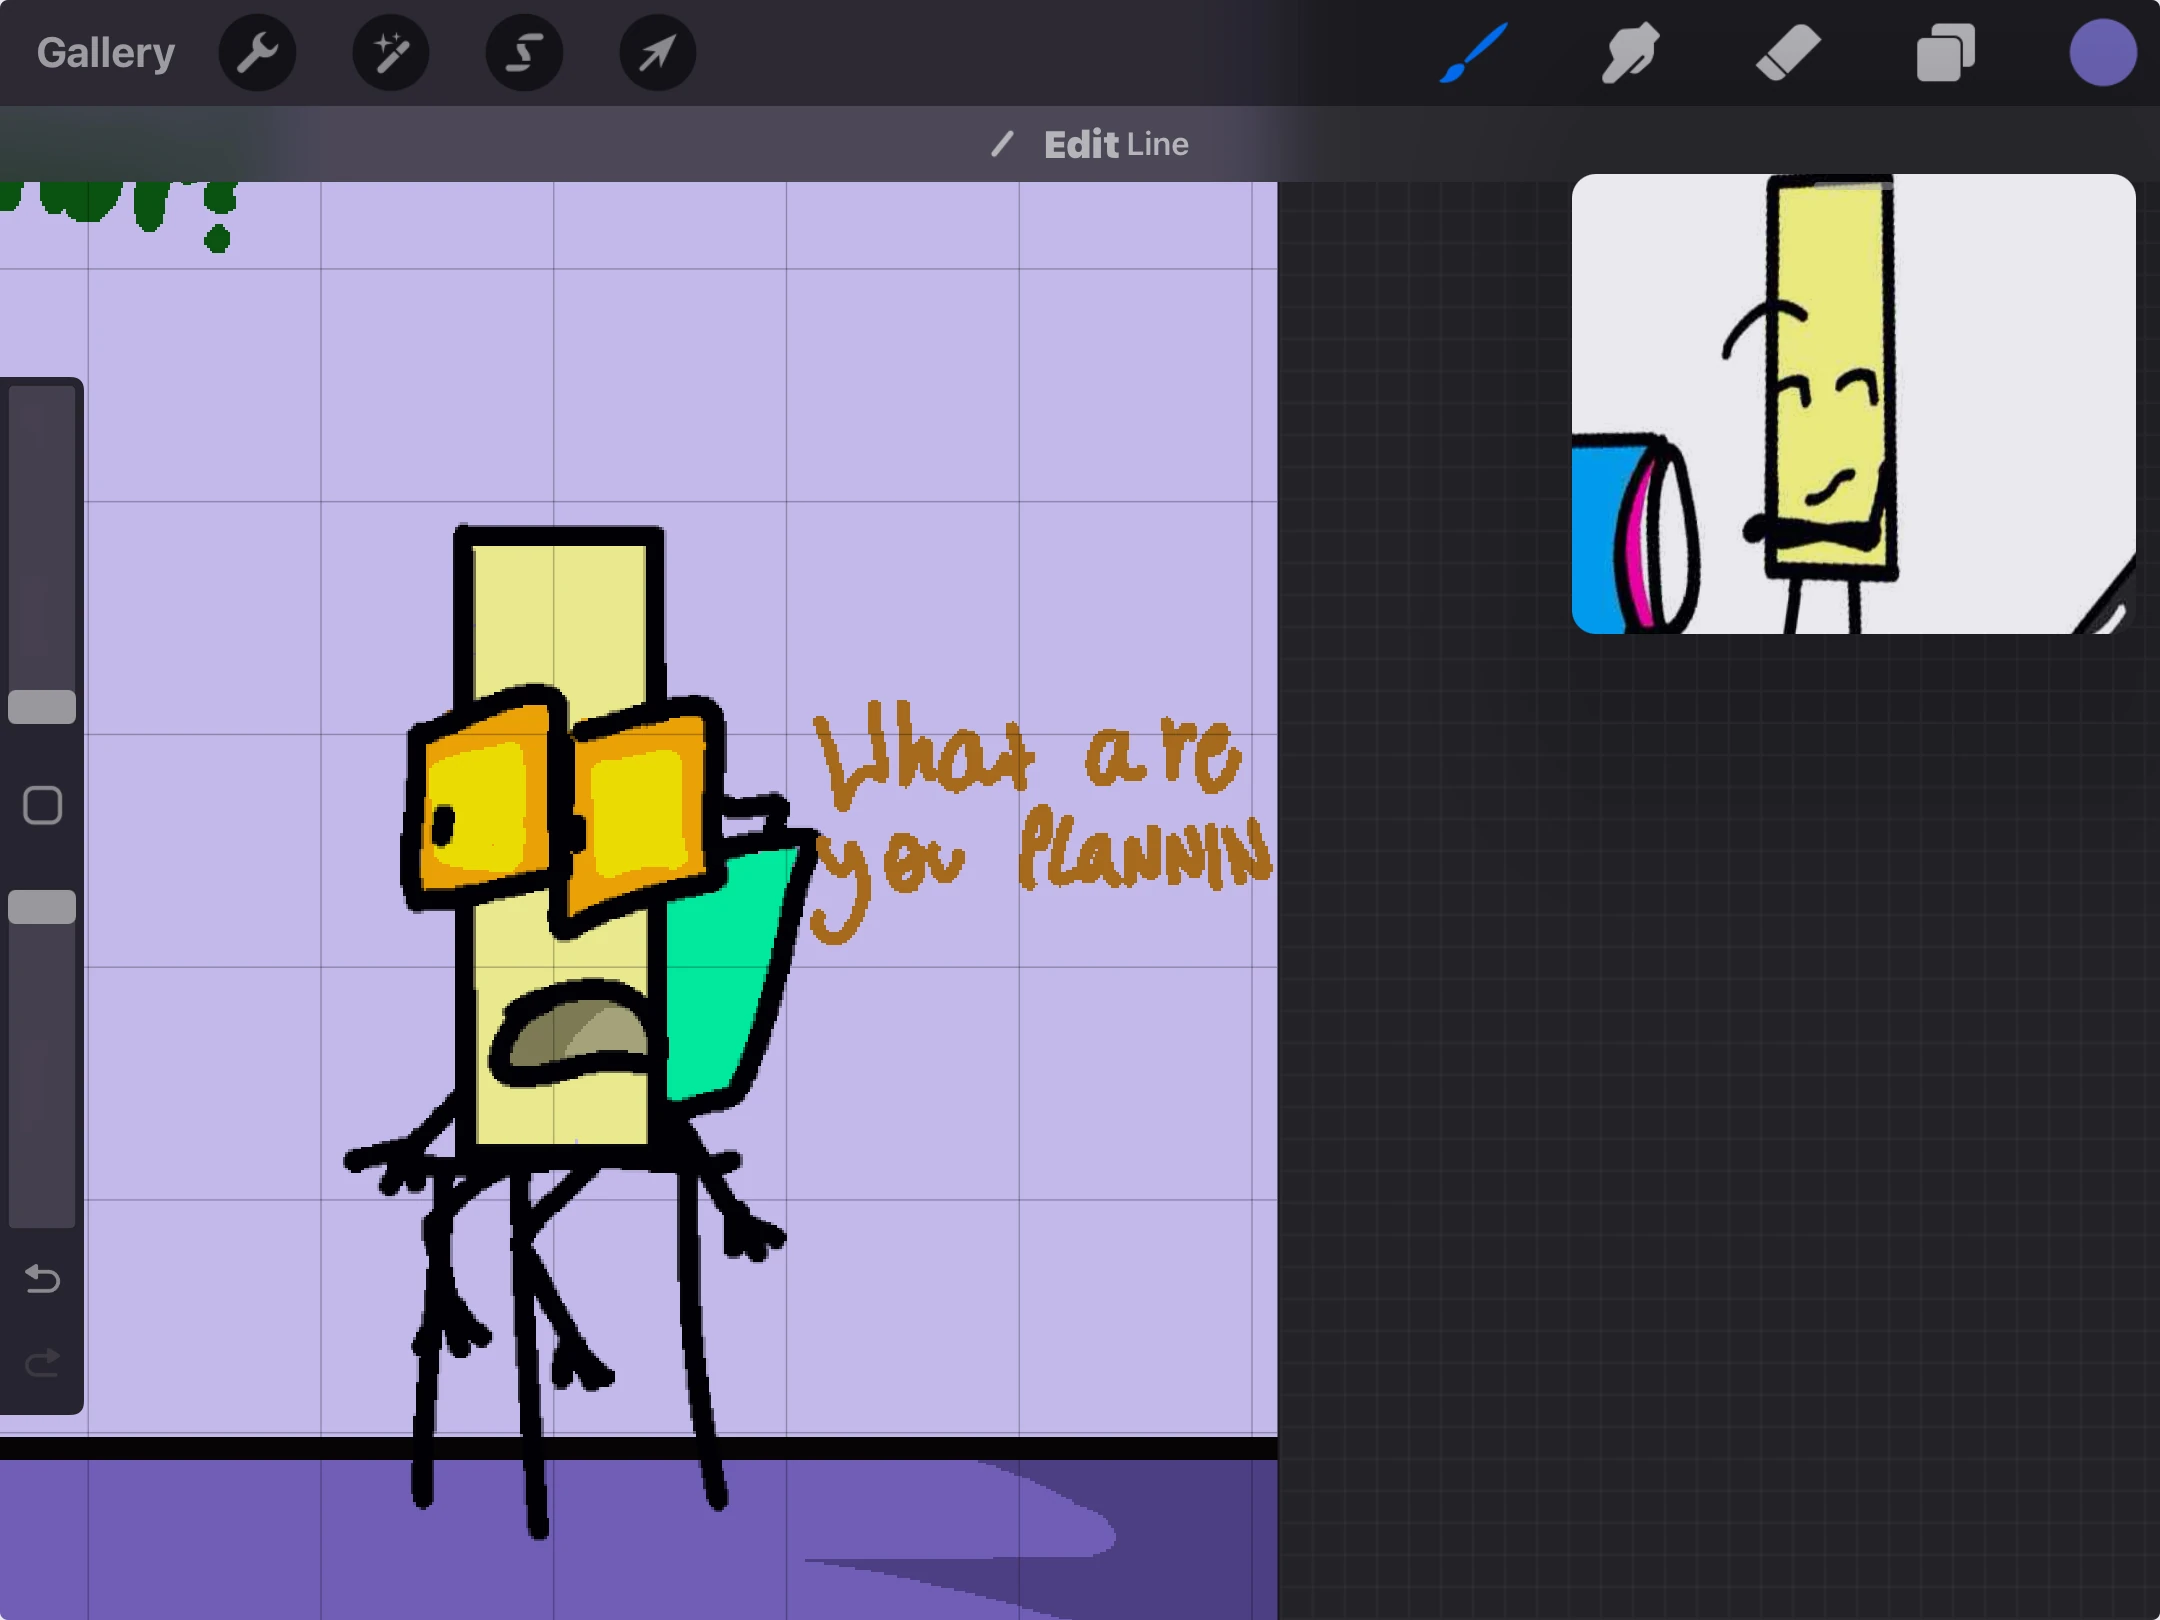Open the Gallery view
The width and height of the screenshot is (2160, 1620).
106,52
